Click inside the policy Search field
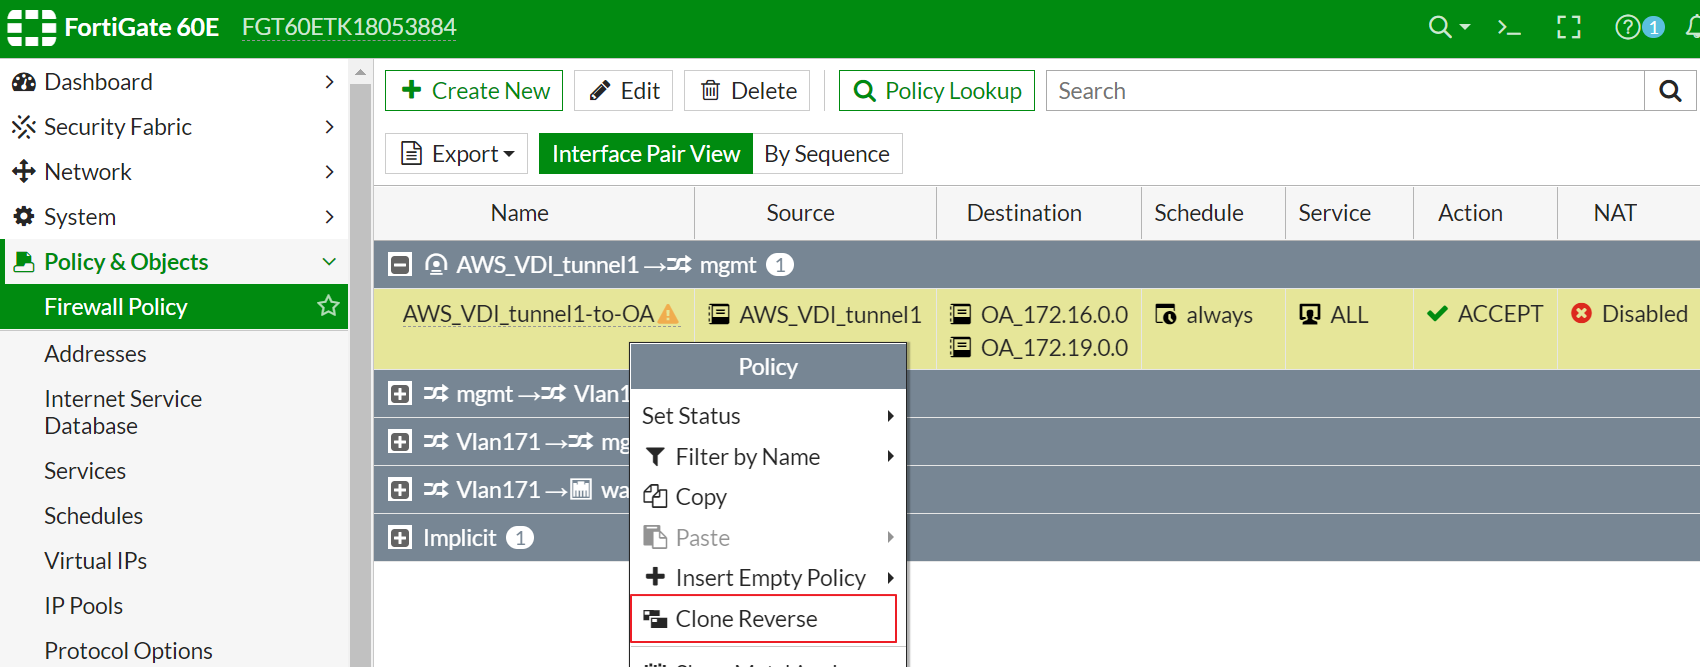The height and width of the screenshot is (667, 1700). (x=1345, y=91)
